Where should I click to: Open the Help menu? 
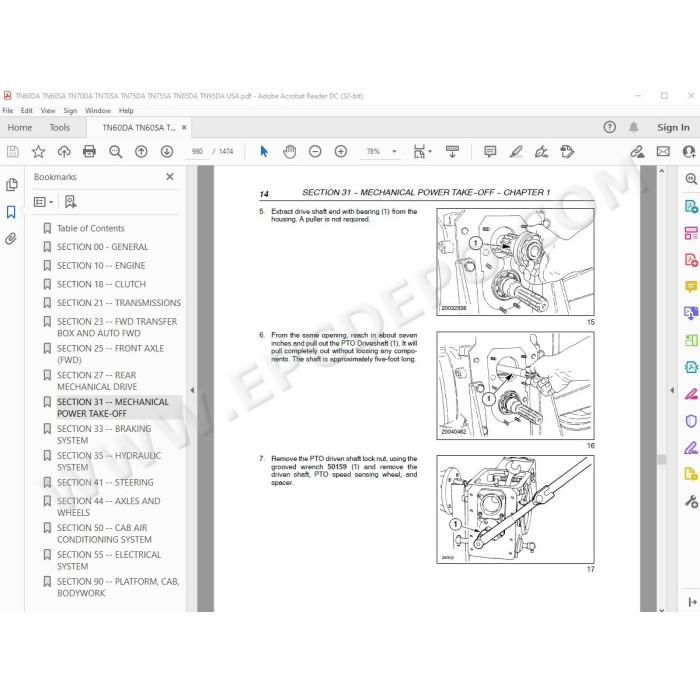coord(126,110)
